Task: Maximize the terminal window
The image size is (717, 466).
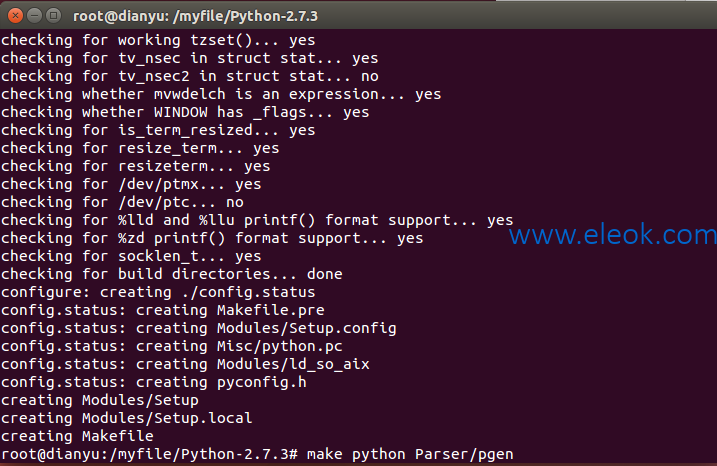Action: point(54,16)
